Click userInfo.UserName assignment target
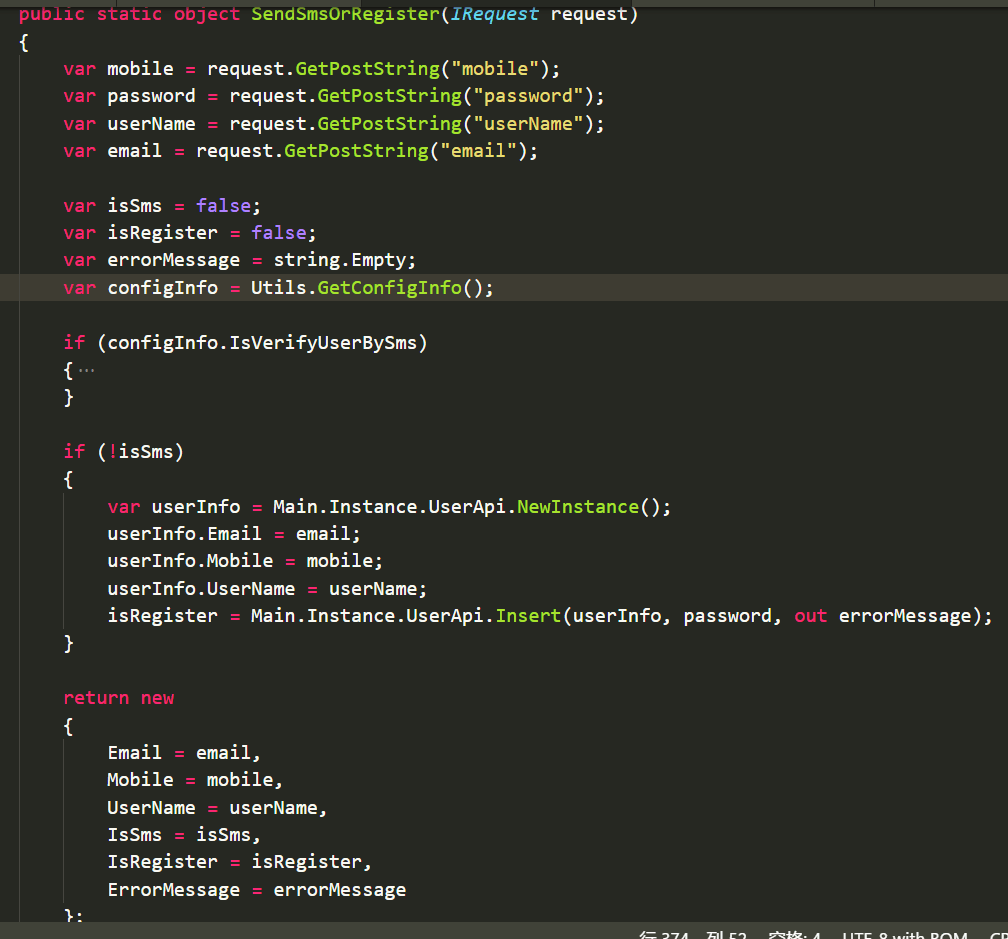The height and width of the screenshot is (939, 1008). pyautogui.click(x=201, y=589)
